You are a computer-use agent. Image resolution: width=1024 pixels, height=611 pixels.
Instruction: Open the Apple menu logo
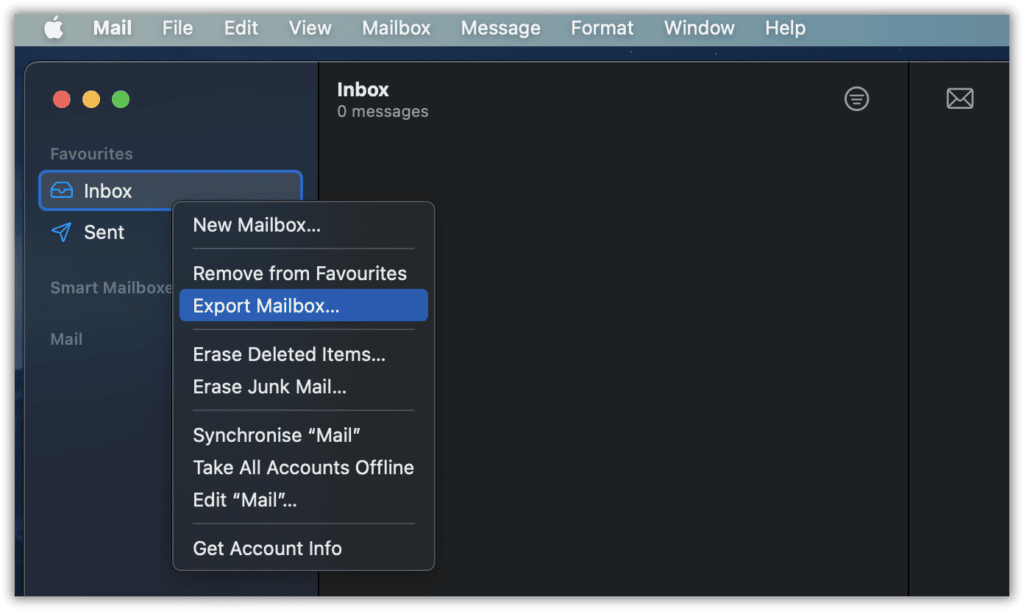53,28
